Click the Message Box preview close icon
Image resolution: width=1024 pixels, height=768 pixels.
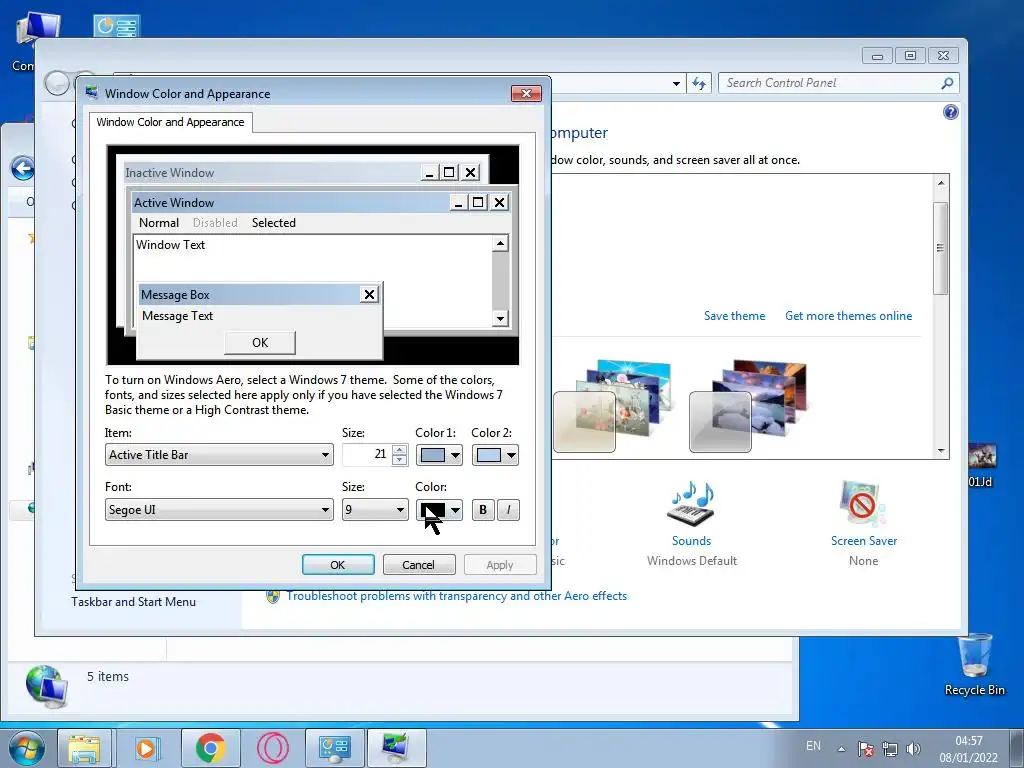(369, 295)
